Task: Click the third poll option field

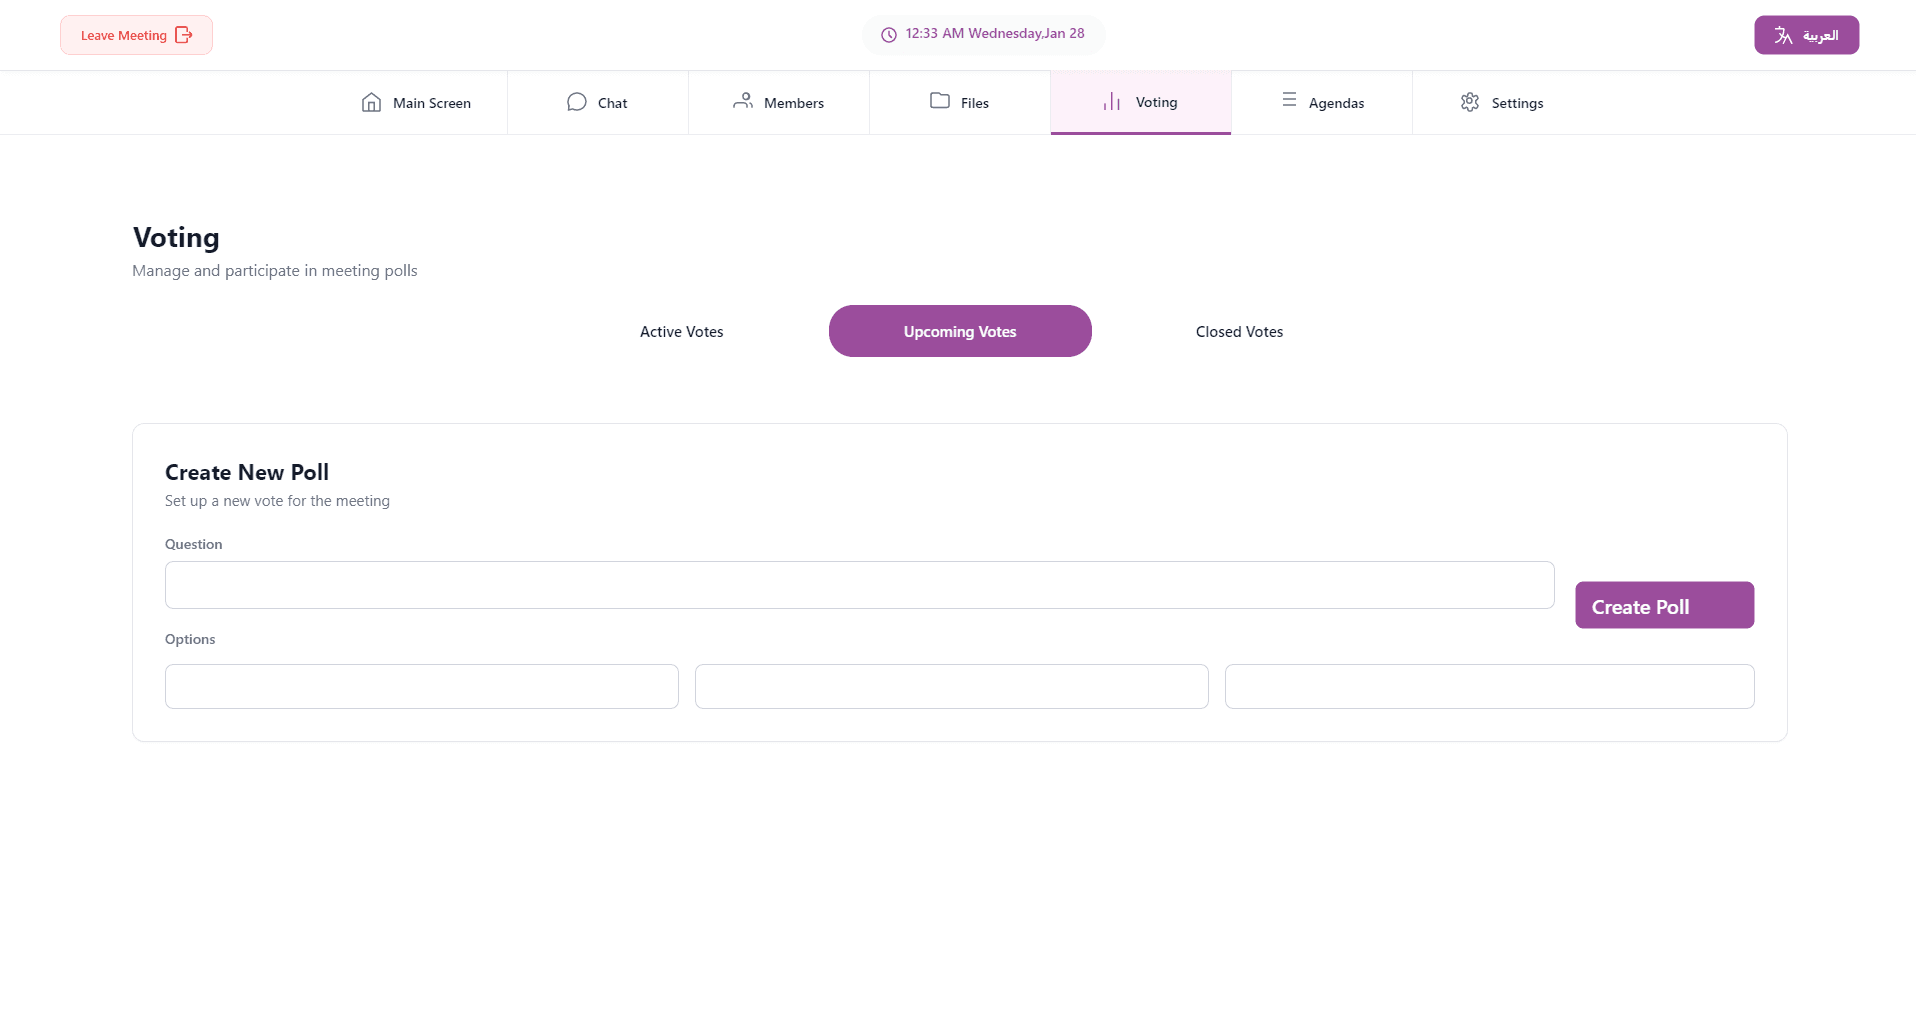Action: (x=1489, y=686)
